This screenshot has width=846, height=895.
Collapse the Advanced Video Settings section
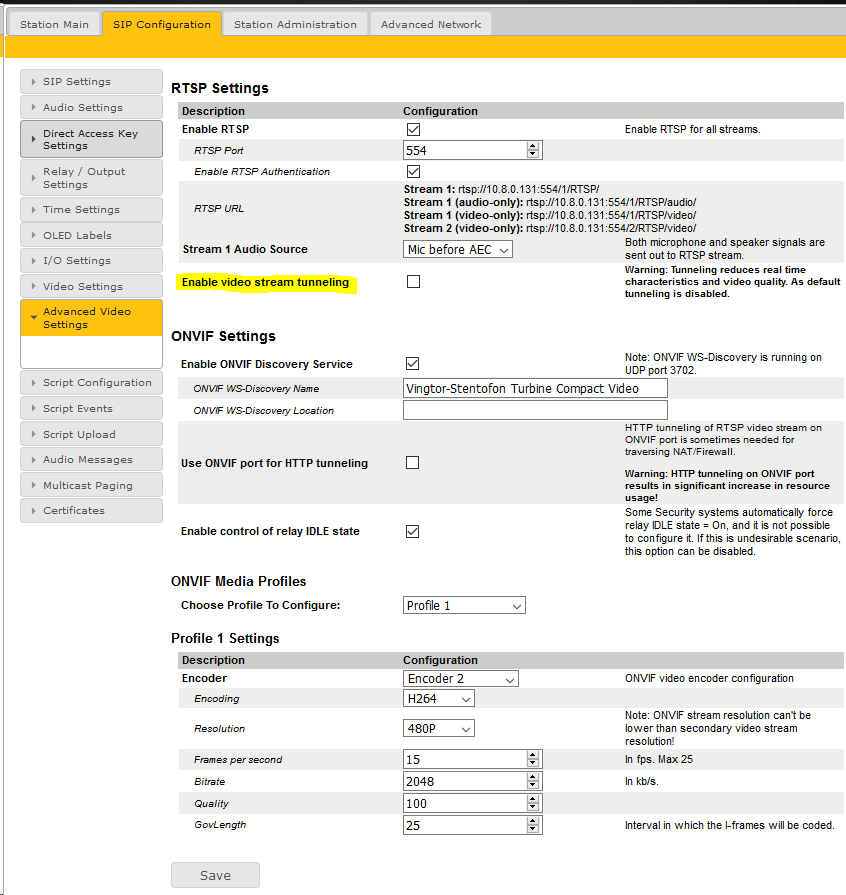click(91, 318)
